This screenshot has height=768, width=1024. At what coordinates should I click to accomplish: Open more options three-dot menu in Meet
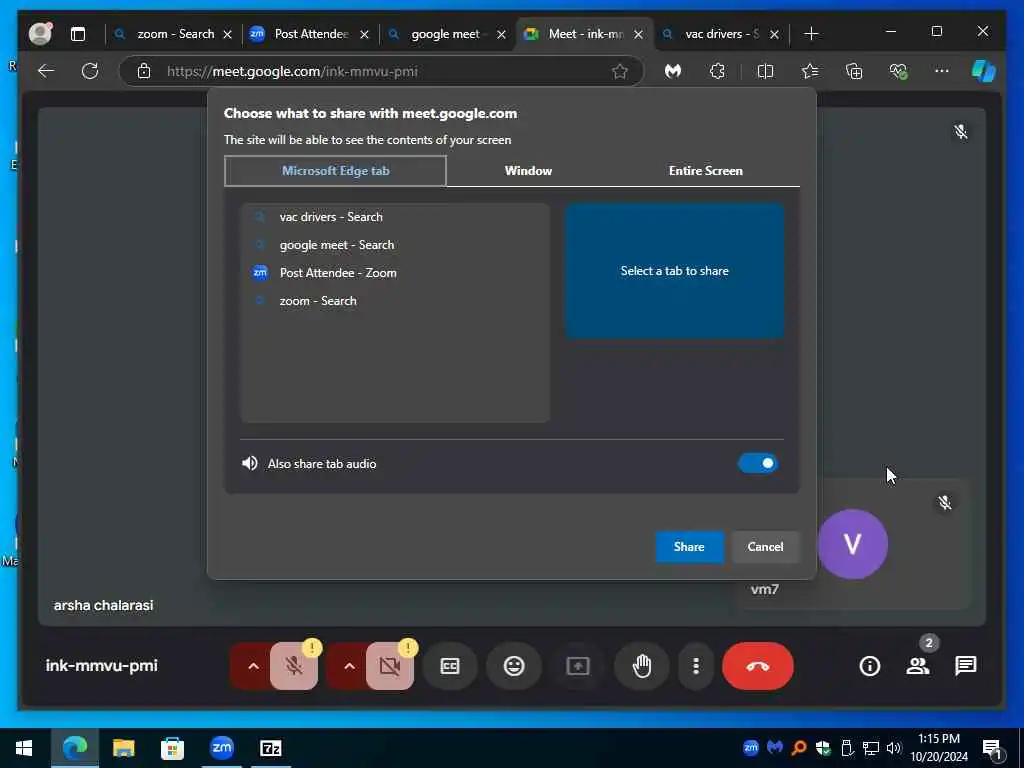[696, 666]
